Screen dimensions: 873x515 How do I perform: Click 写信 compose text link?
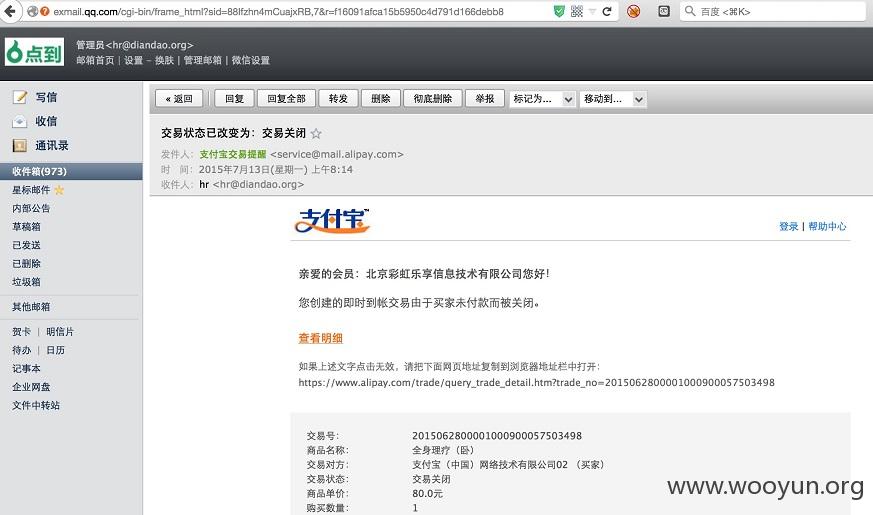[x=46, y=97]
